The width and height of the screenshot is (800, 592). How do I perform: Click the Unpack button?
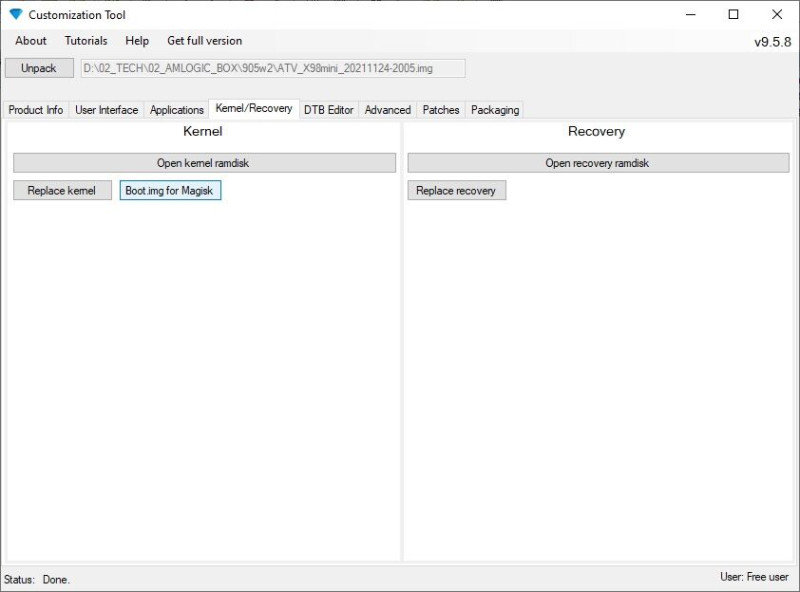pos(39,68)
